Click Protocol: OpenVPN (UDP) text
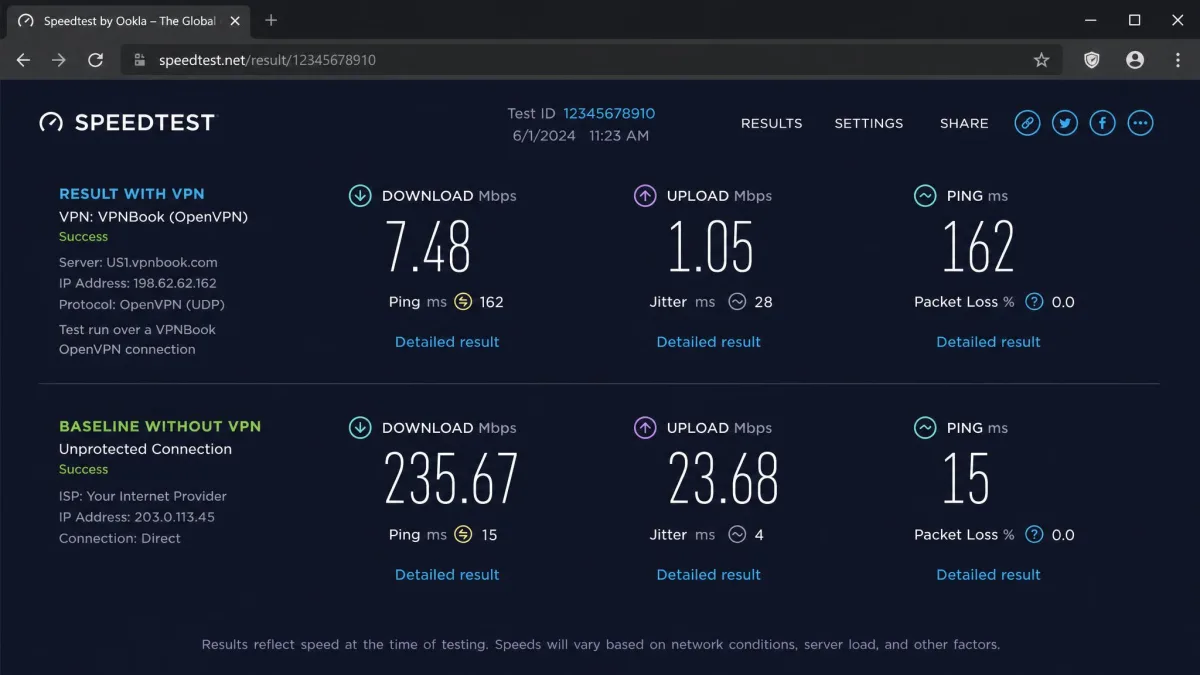Viewport: 1200px width, 675px height. pyautogui.click(x=141, y=305)
